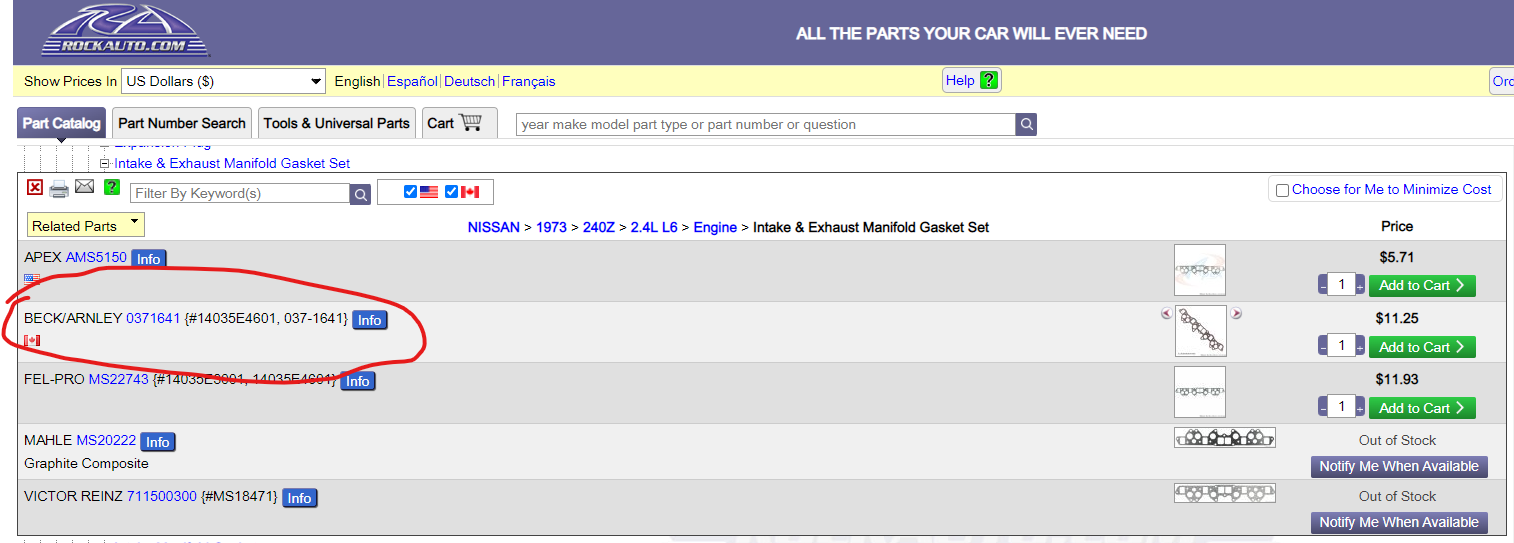1514x543 pixels.
Task: Add APEX $5.71 gasket to cart
Action: [1422, 285]
